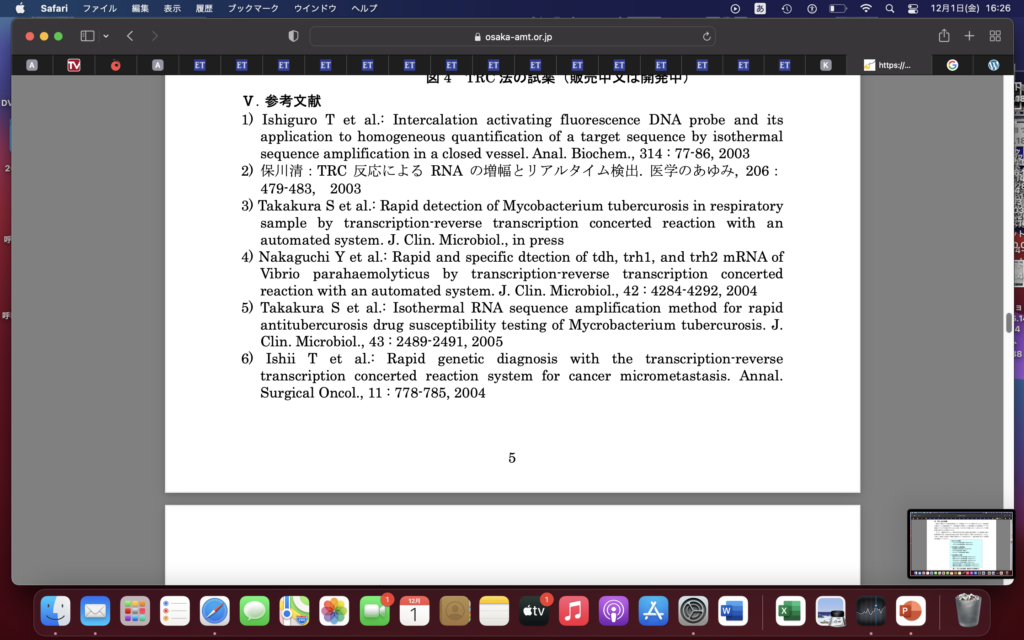Reload the osaka-amt.or.jp page
This screenshot has height=640, width=1024.
707,36
